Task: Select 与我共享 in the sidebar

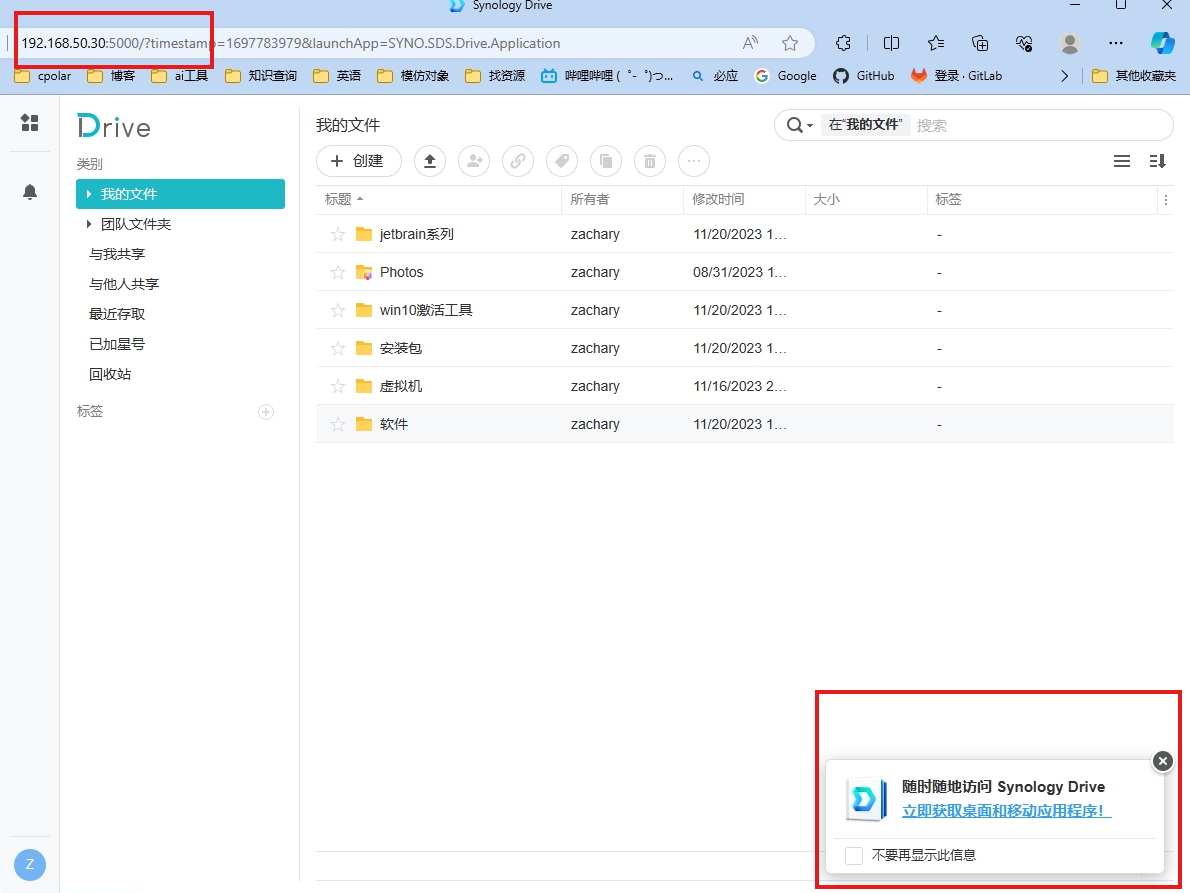Action: coord(117,254)
